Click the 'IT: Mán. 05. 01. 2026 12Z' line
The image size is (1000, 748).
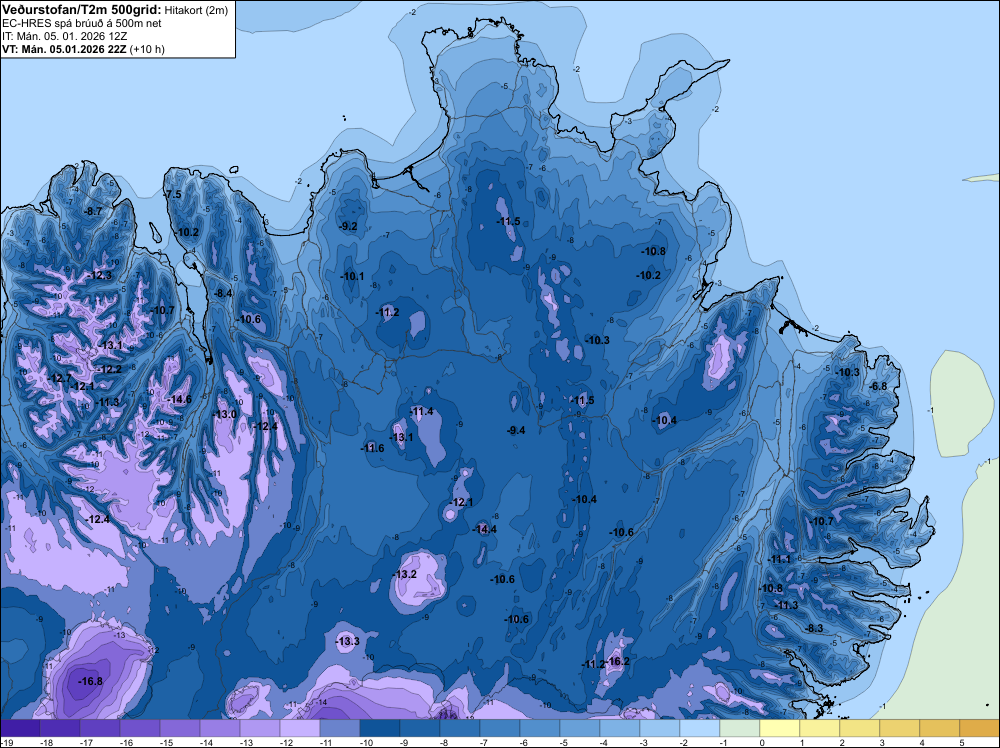64,36
